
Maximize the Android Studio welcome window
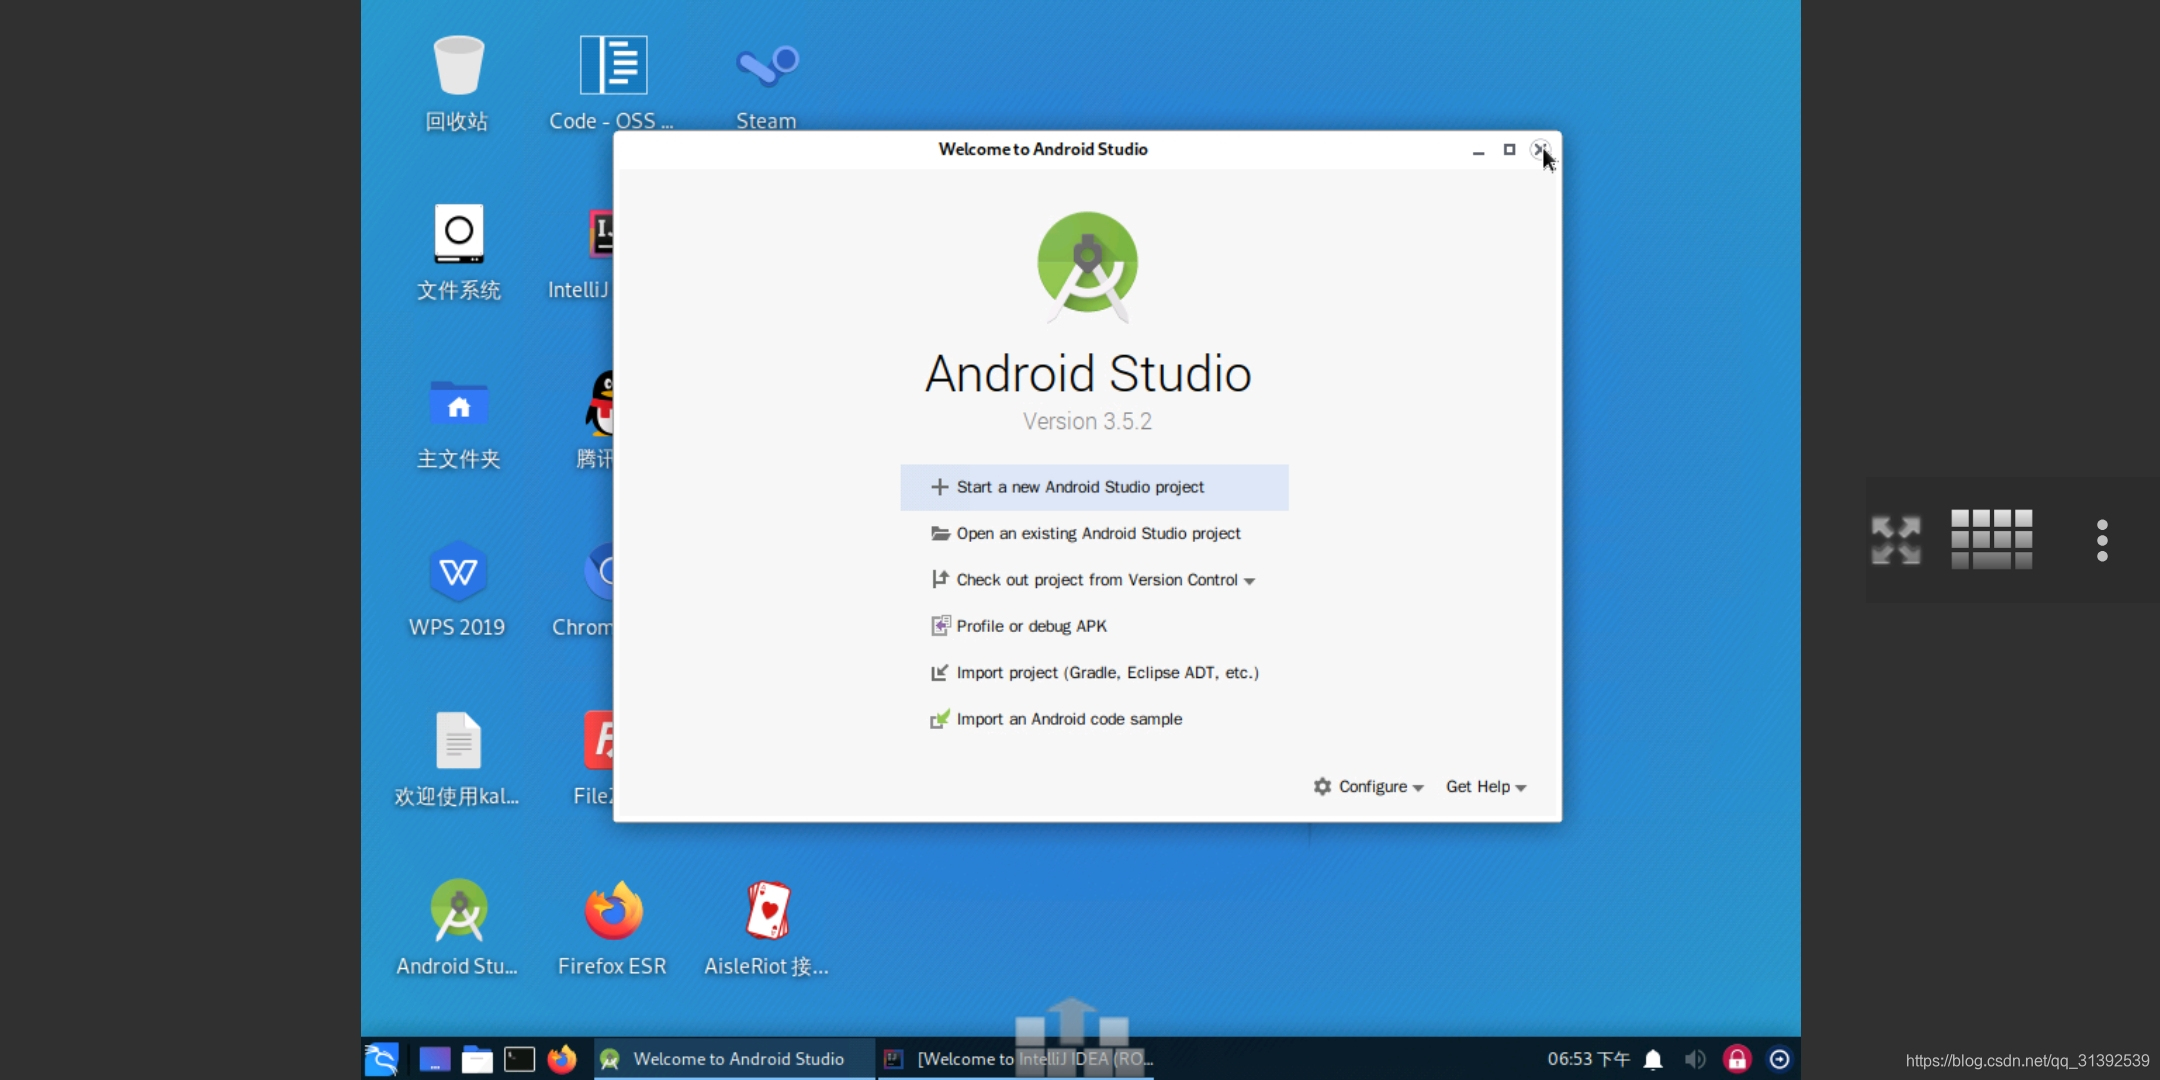point(1509,150)
